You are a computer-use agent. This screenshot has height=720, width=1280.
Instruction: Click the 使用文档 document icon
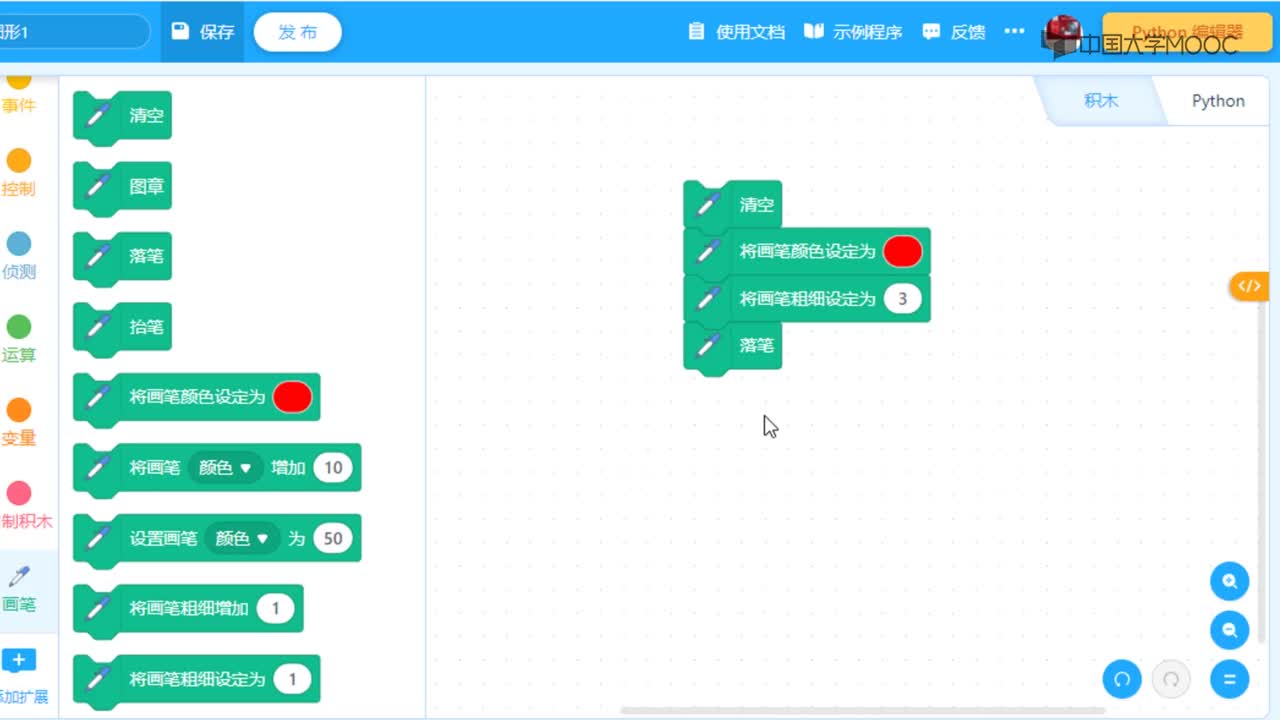[x=697, y=32]
